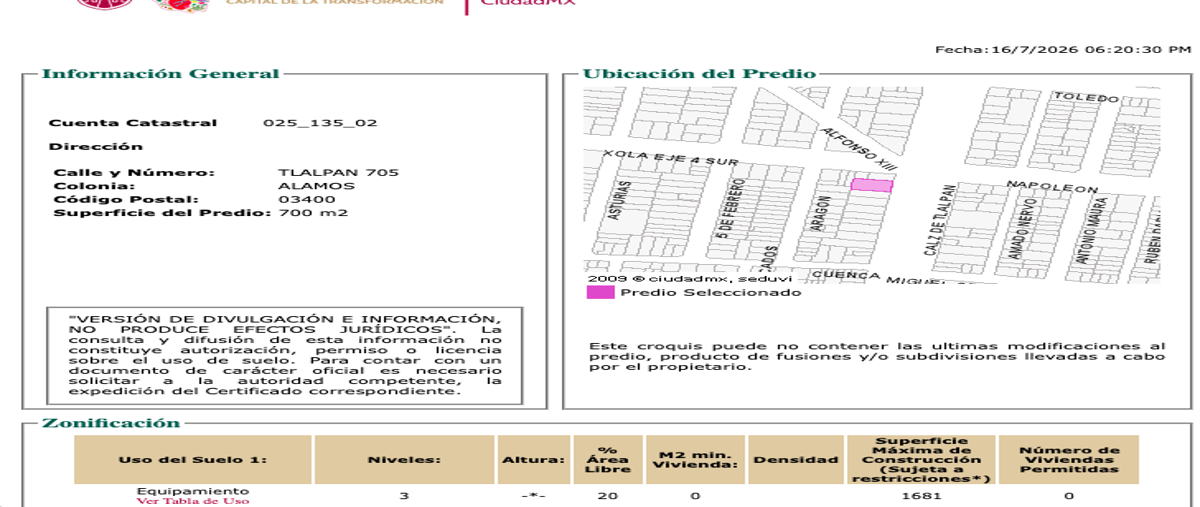Select the Viviendas Permitidas value 0
Viewport: 1200px width, 507px height.
(1069, 496)
